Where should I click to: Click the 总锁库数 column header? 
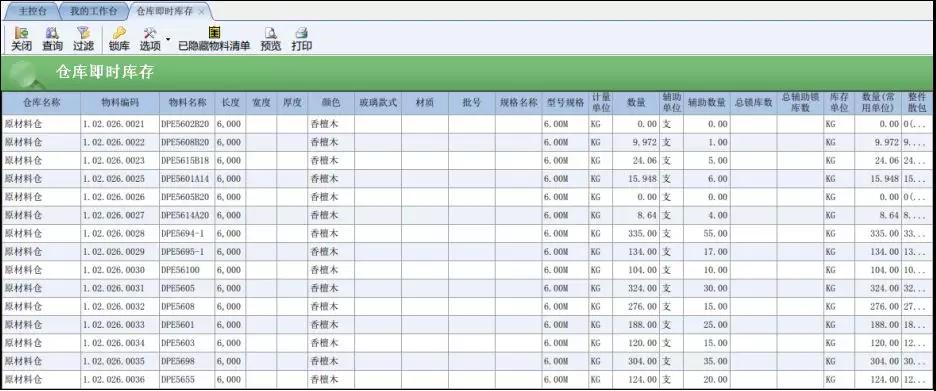coord(754,103)
